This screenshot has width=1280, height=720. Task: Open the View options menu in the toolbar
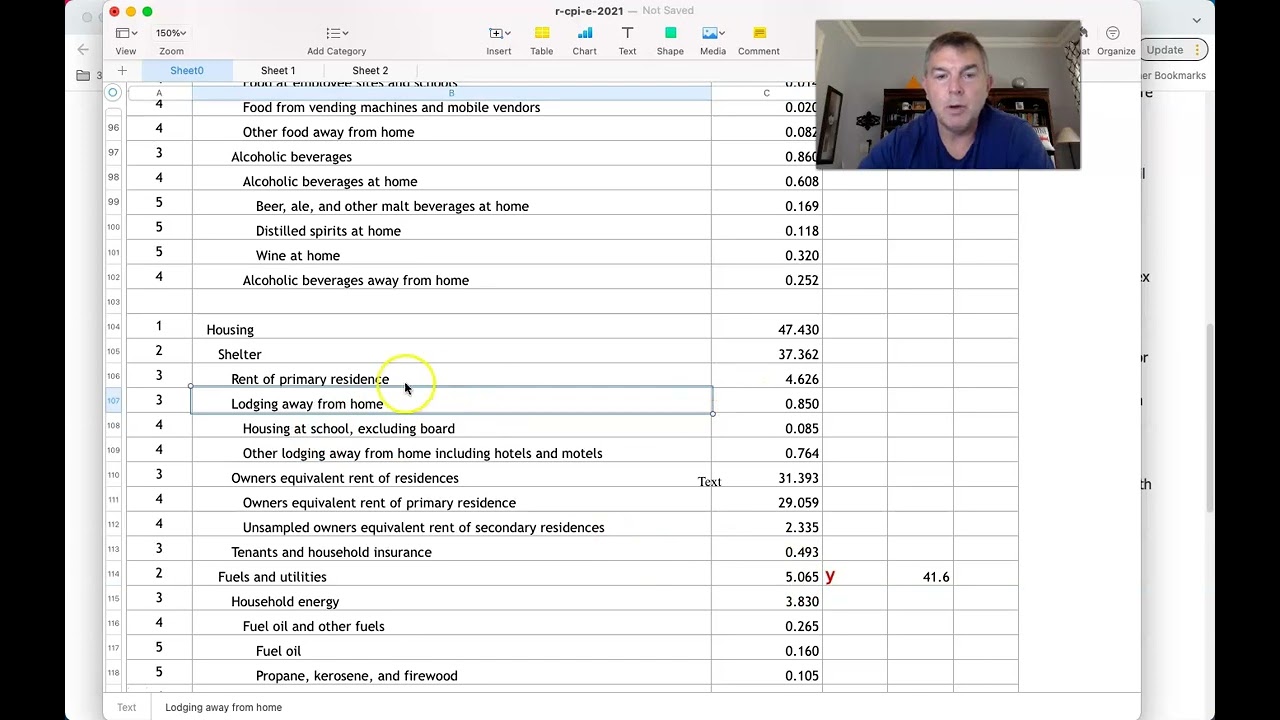tap(125, 40)
